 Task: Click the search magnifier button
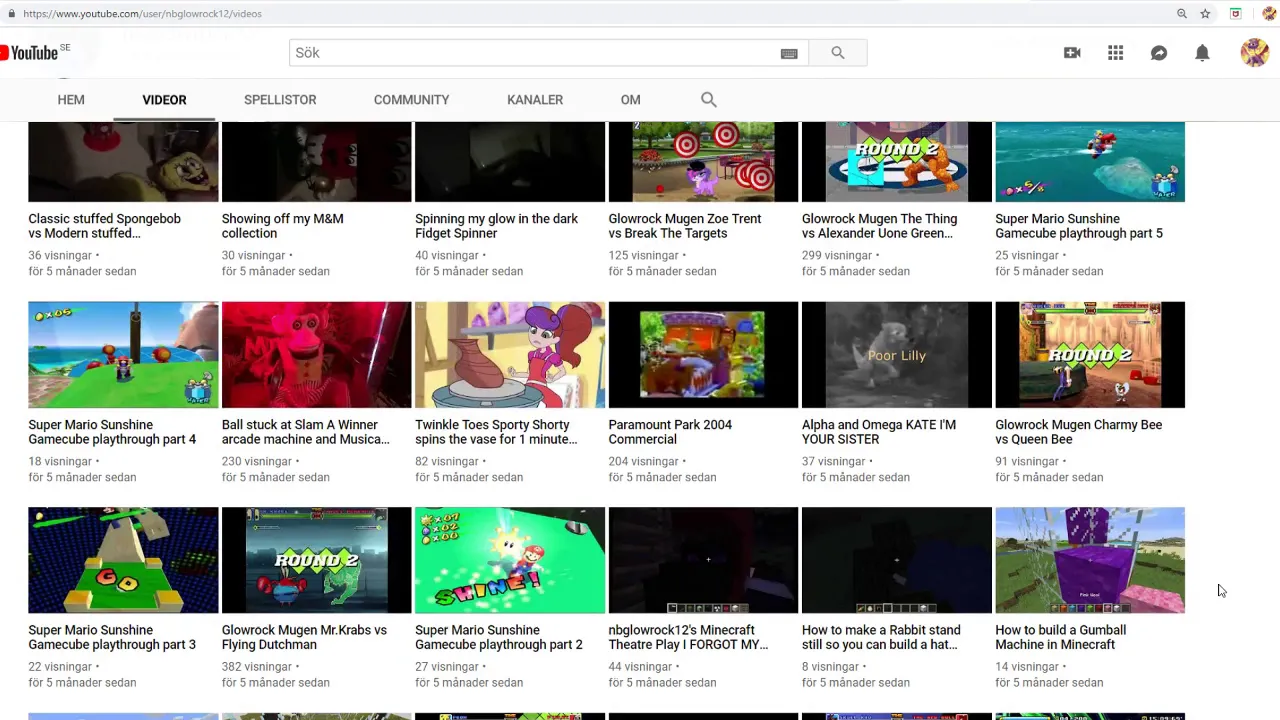point(838,53)
